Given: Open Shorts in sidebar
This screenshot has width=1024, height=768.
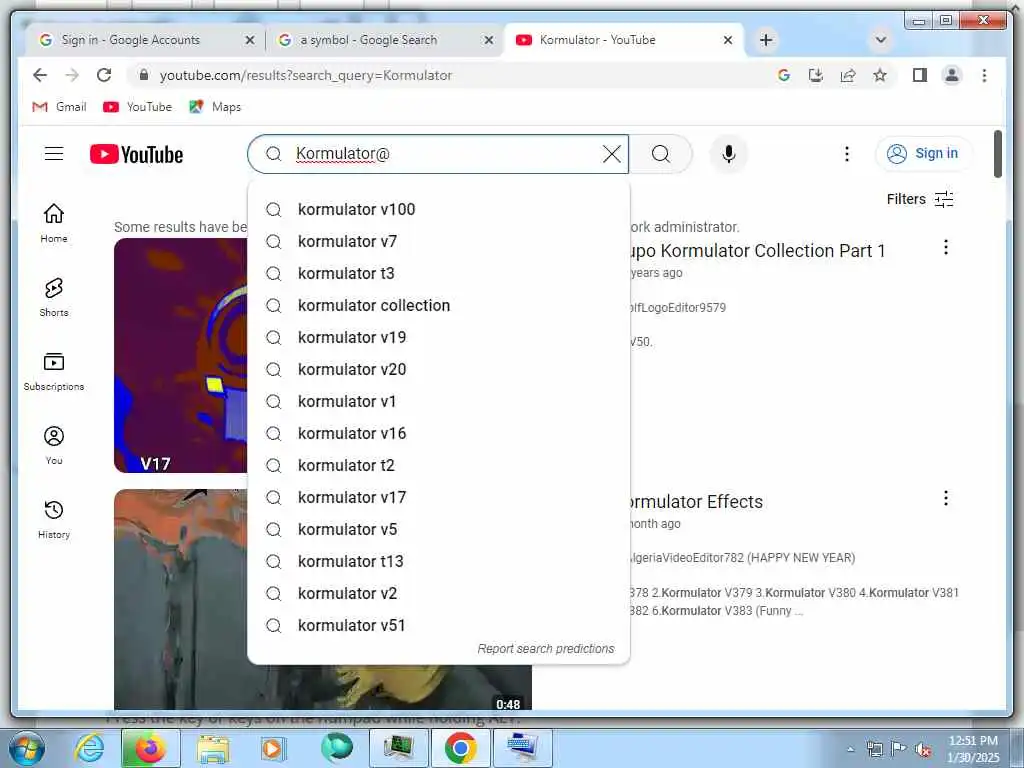Looking at the screenshot, I should pyautogui.click(x=54, y=297).
